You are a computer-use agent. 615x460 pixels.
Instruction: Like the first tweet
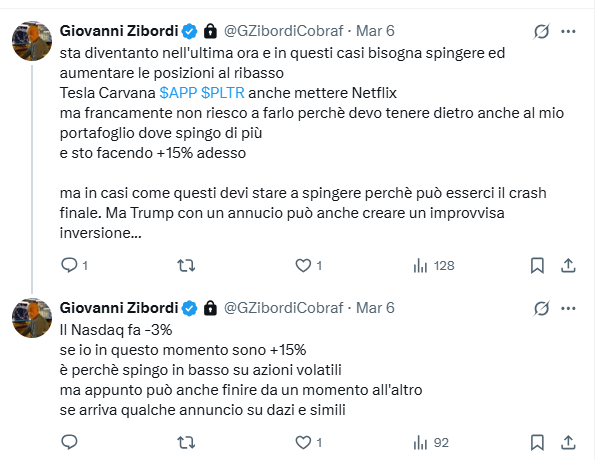[x=303, y=265]
